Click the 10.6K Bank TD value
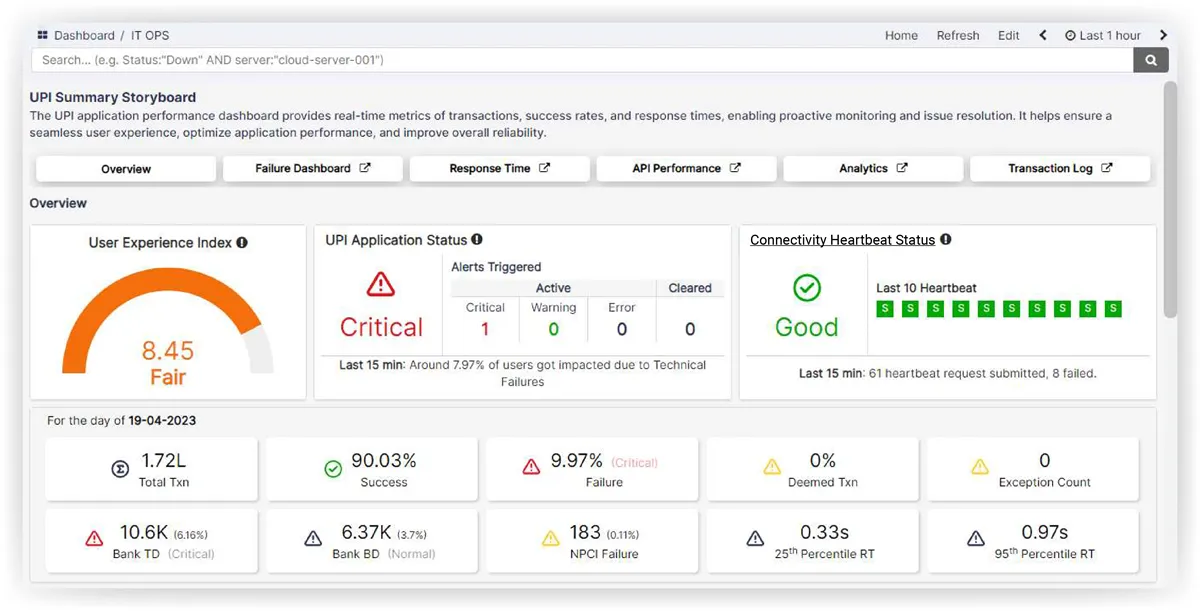 144,533
